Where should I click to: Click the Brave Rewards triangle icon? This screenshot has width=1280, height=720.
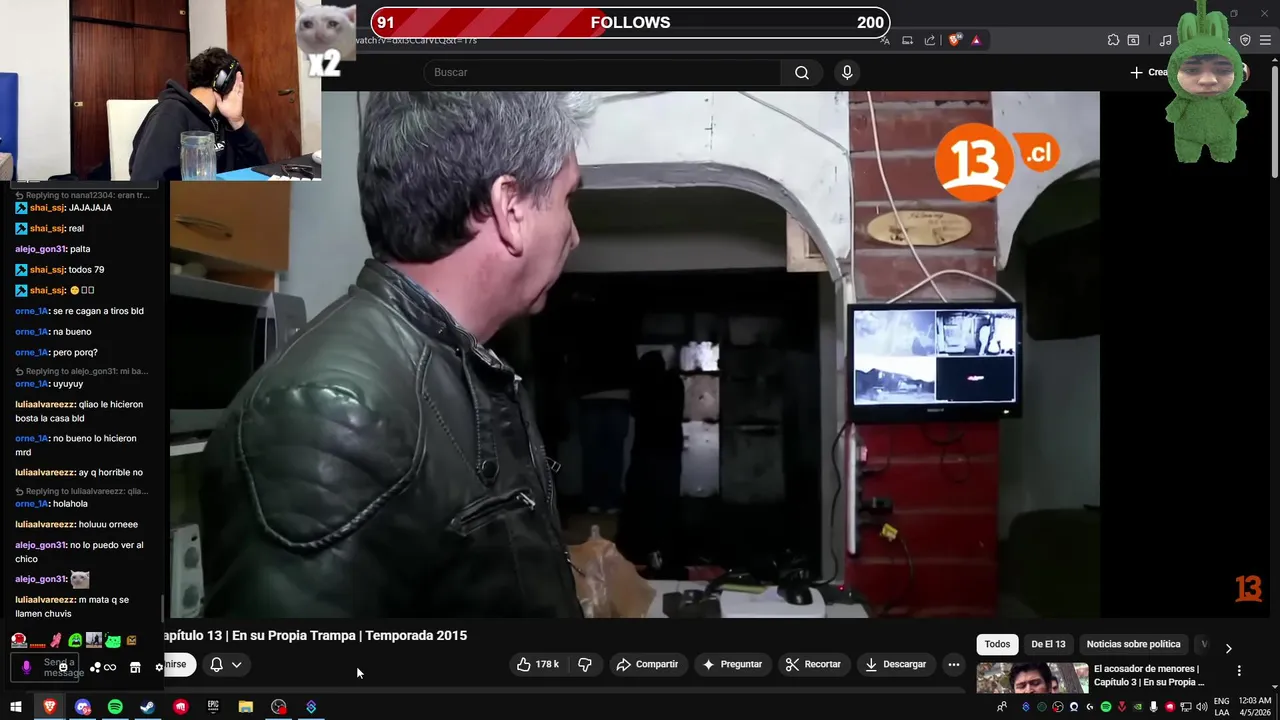(x=976, y=40)
